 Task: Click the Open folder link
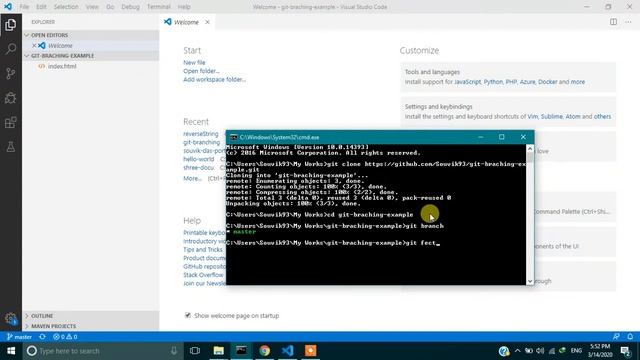201,71
